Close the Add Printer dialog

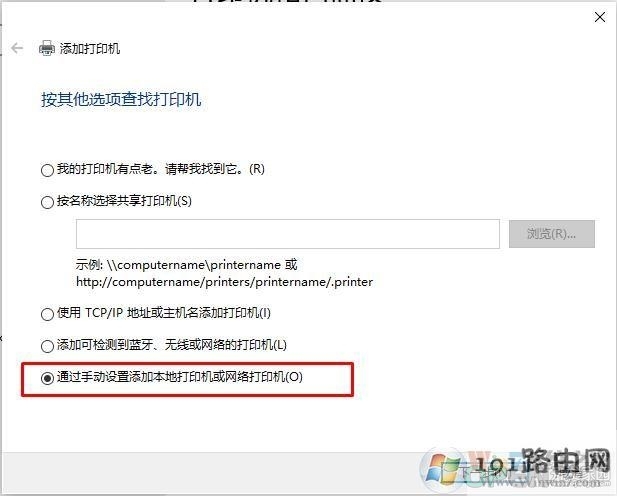(x=600, y=17)
